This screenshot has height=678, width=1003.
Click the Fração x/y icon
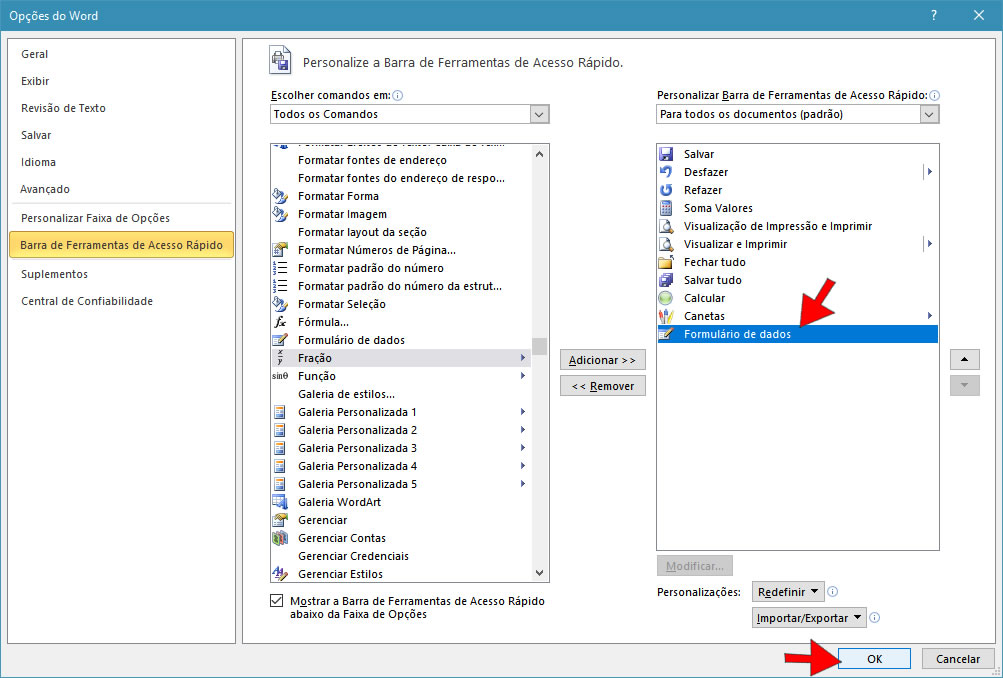(280, 358)
